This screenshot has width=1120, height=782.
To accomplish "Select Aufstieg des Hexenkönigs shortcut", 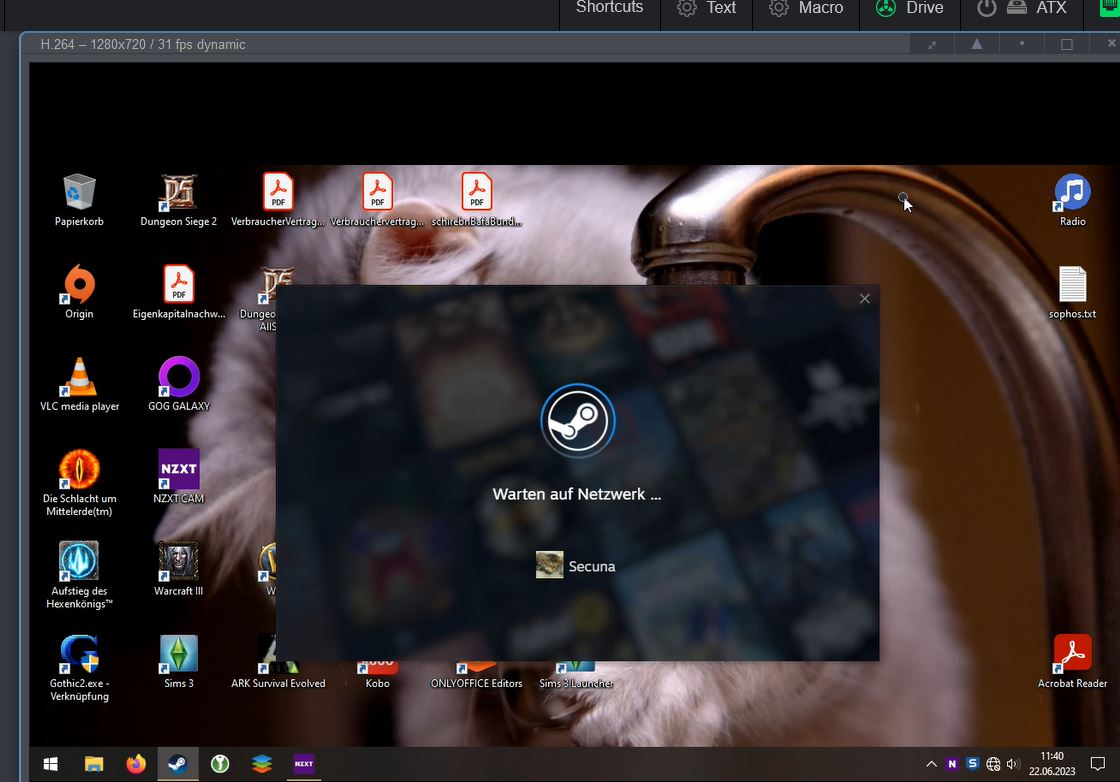I will [x=79, y=576].
